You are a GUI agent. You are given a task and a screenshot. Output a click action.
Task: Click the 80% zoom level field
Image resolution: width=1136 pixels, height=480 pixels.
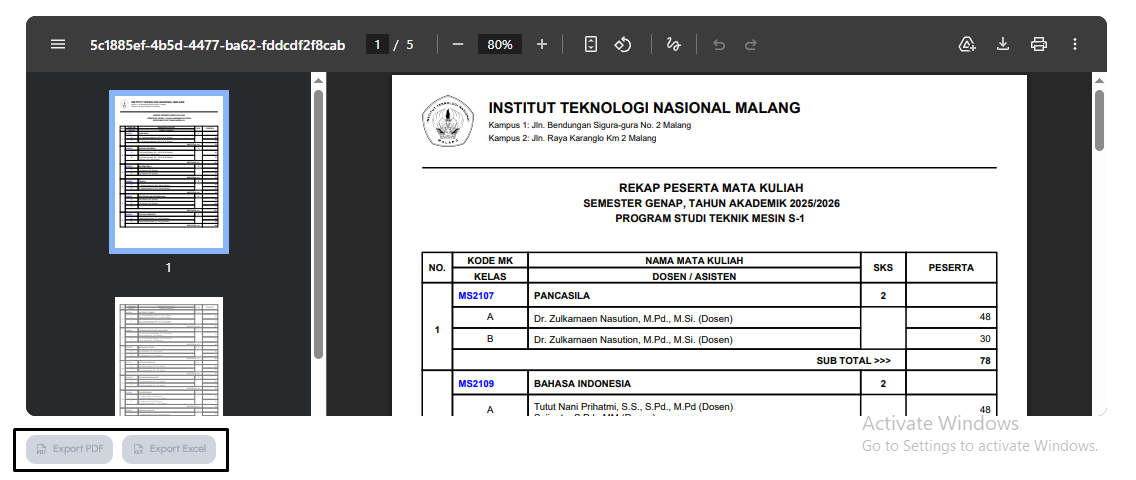click(500, 44)
